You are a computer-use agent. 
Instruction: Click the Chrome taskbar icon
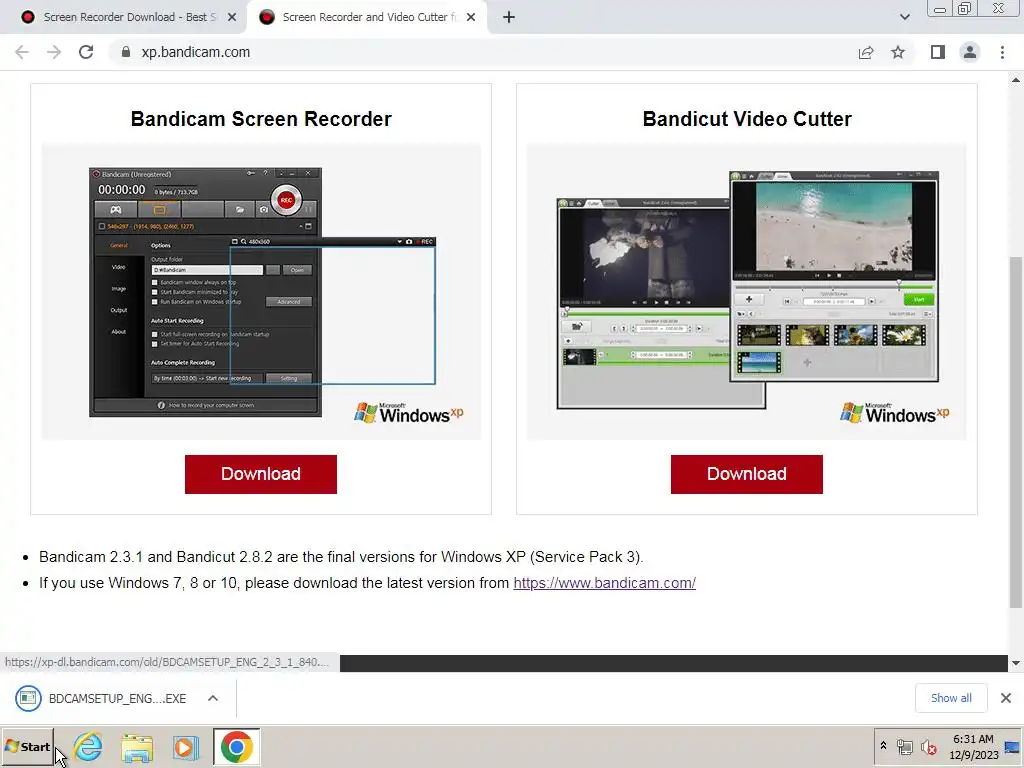click(236, 747)
